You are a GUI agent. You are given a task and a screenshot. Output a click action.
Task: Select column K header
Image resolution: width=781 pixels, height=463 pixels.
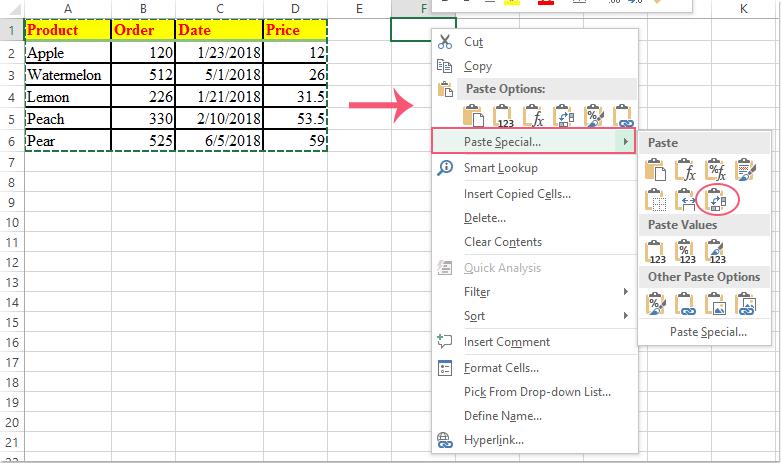tap(743, 8)
